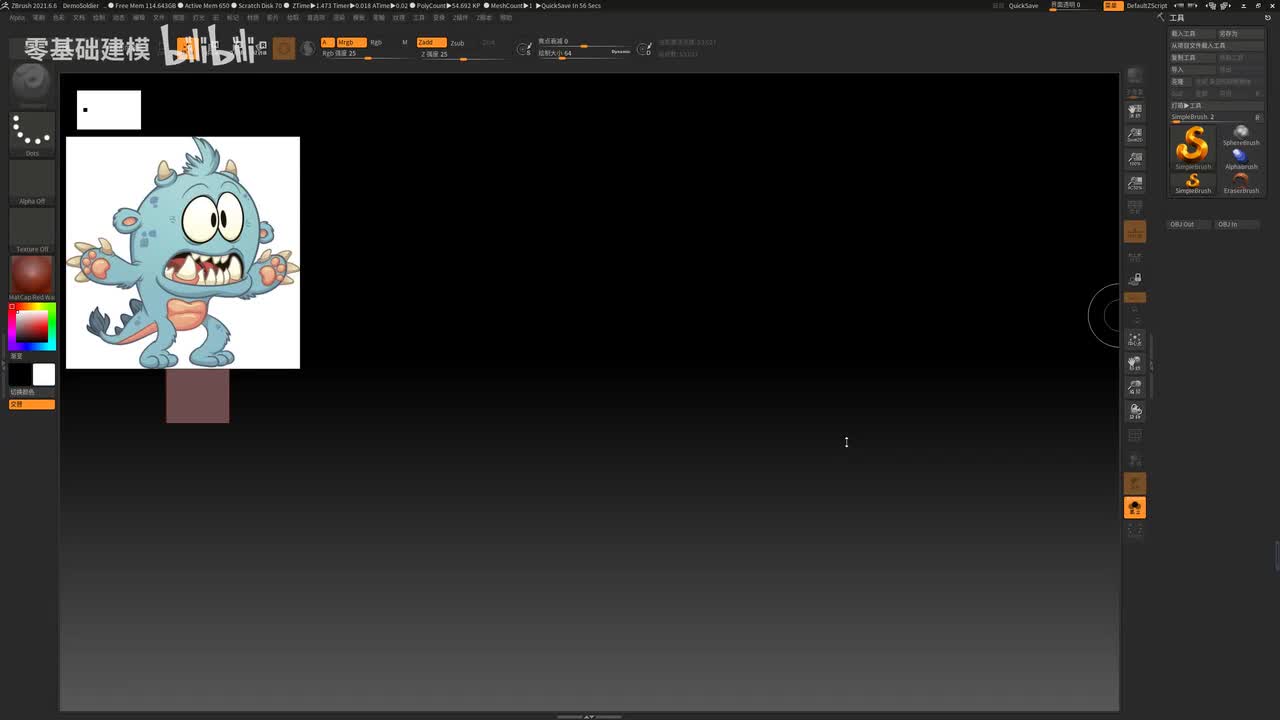Click the QuickSave button

pyautogui.click(x=1023, y=5)
